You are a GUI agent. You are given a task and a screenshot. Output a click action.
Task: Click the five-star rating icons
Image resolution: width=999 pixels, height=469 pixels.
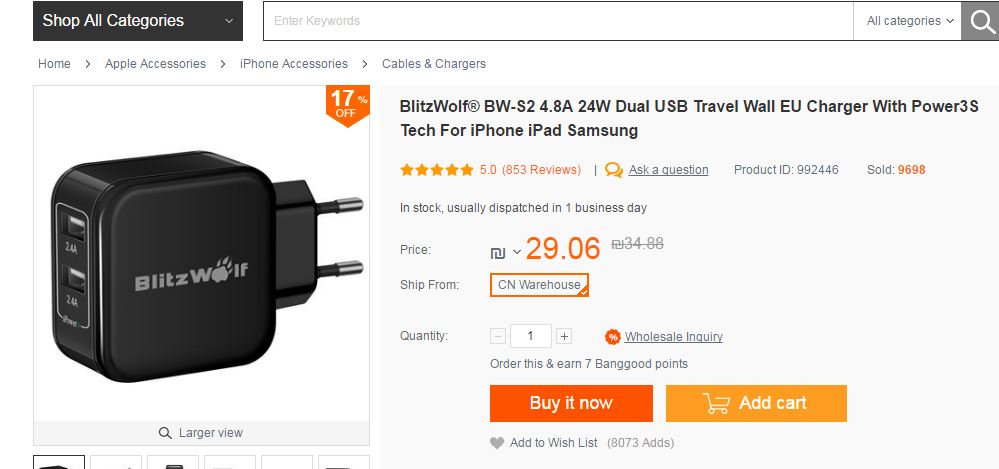point(437,170)
